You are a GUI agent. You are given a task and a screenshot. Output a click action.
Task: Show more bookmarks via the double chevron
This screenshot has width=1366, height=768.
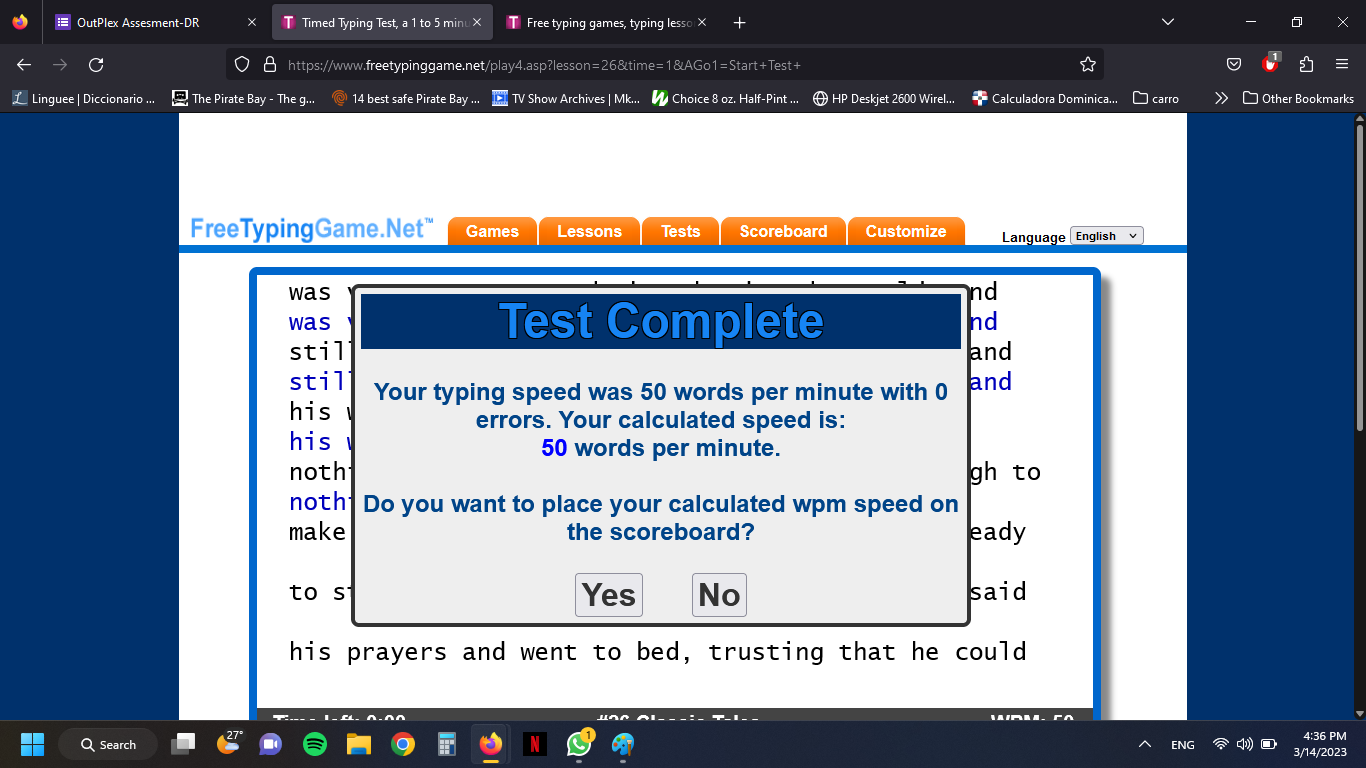click(1221, 98)
